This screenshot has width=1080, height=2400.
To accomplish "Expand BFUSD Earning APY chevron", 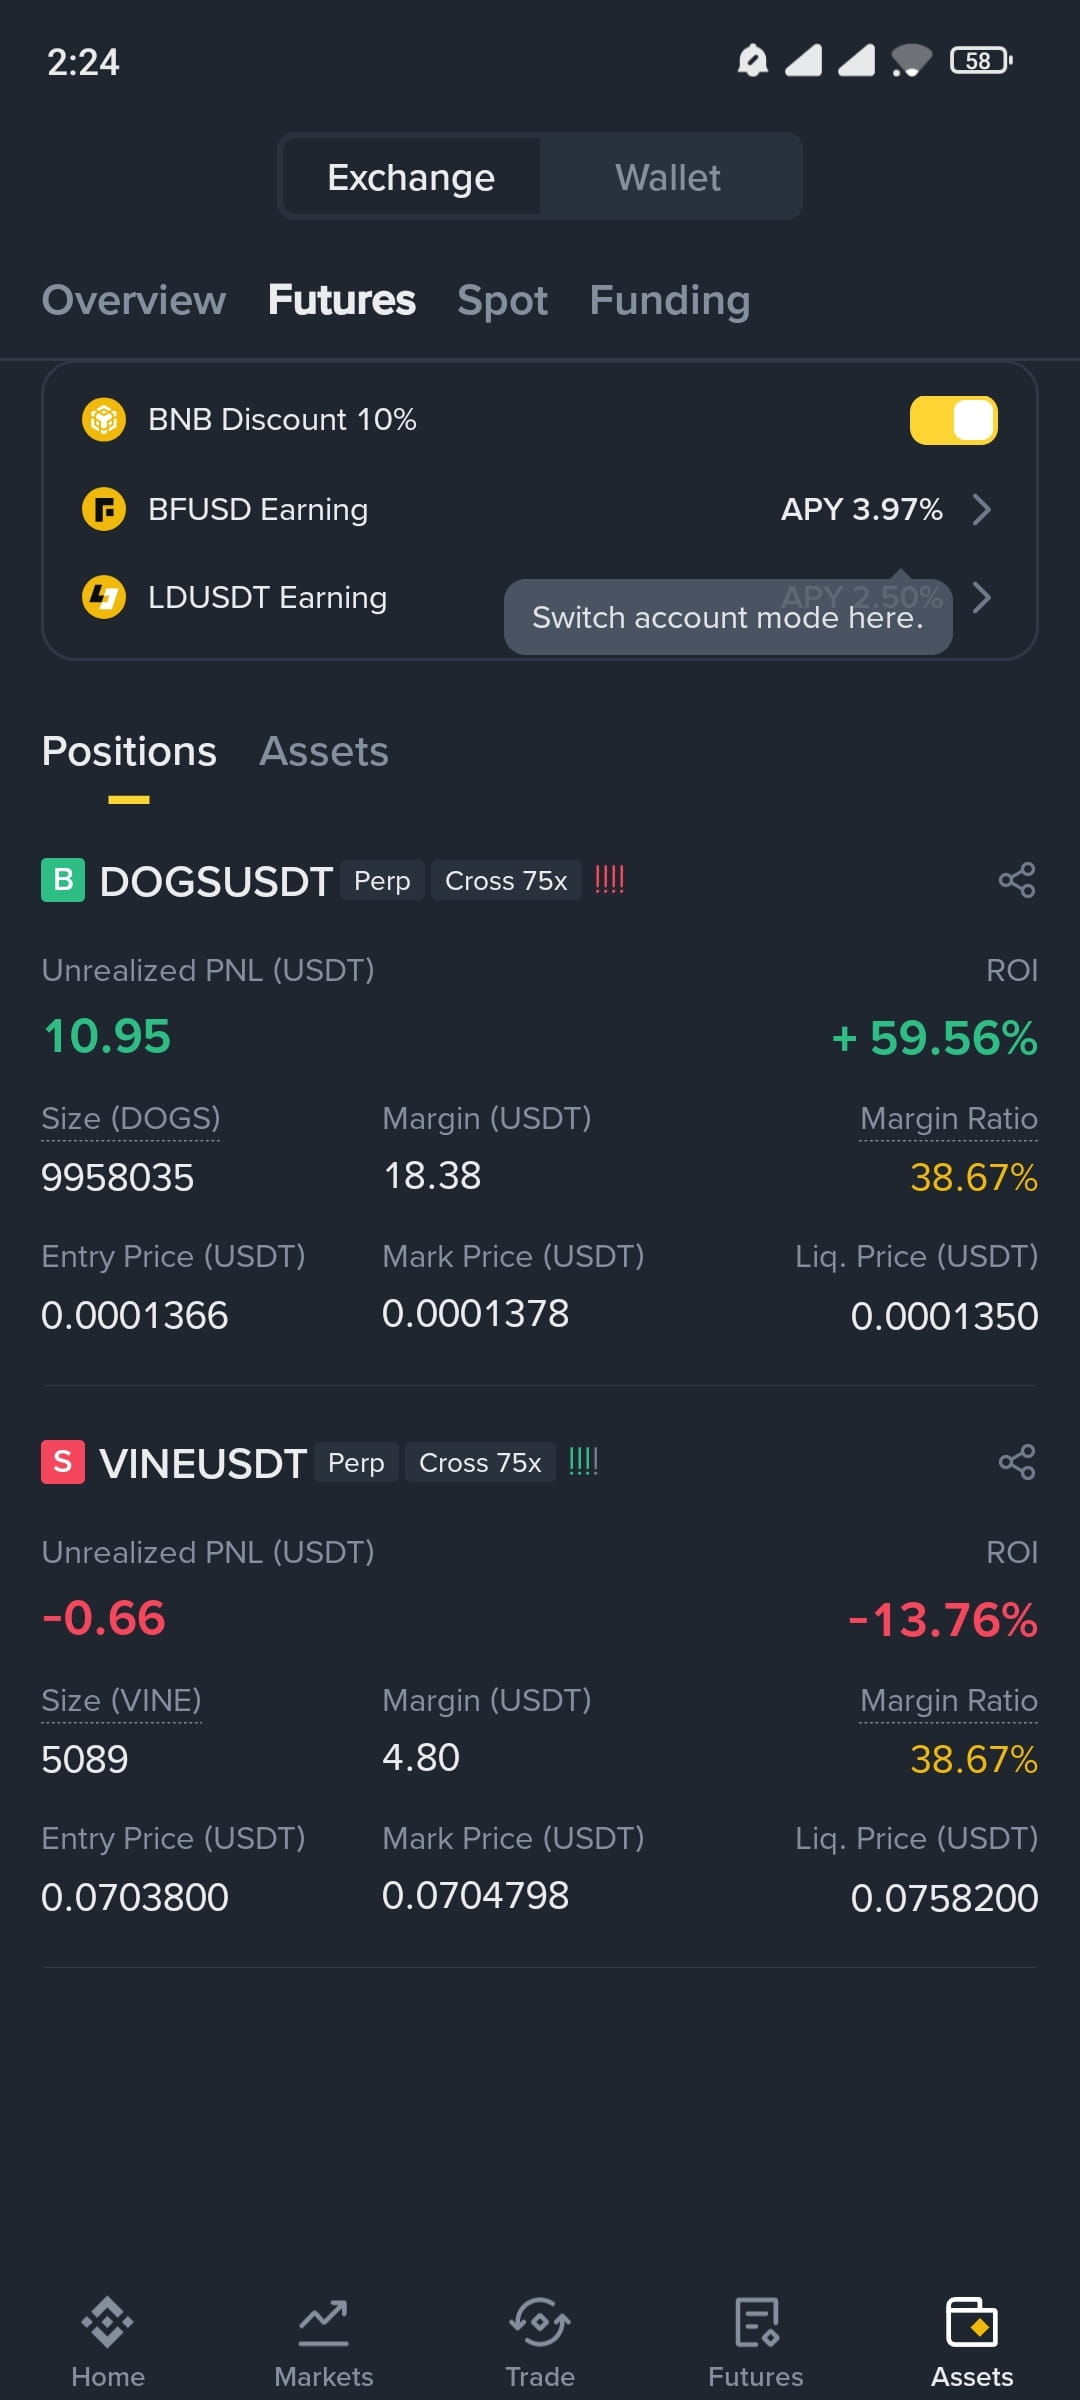I will 982,509.
